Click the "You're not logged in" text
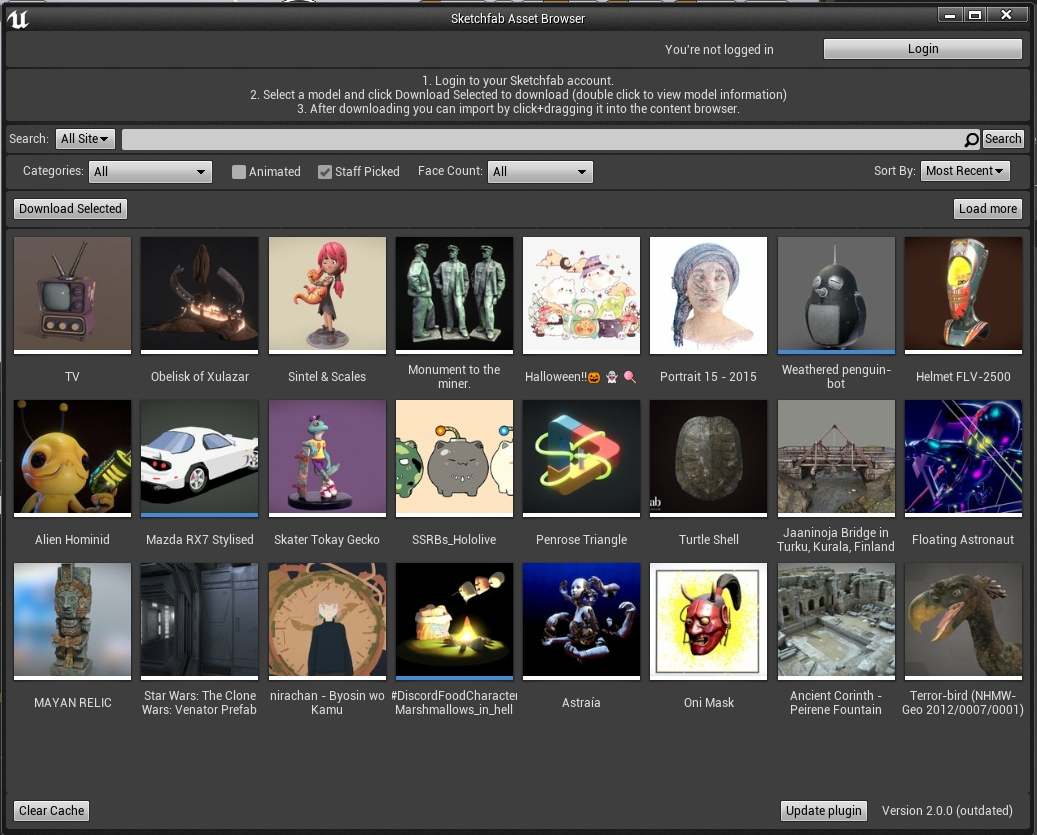 tap(719, 50)
